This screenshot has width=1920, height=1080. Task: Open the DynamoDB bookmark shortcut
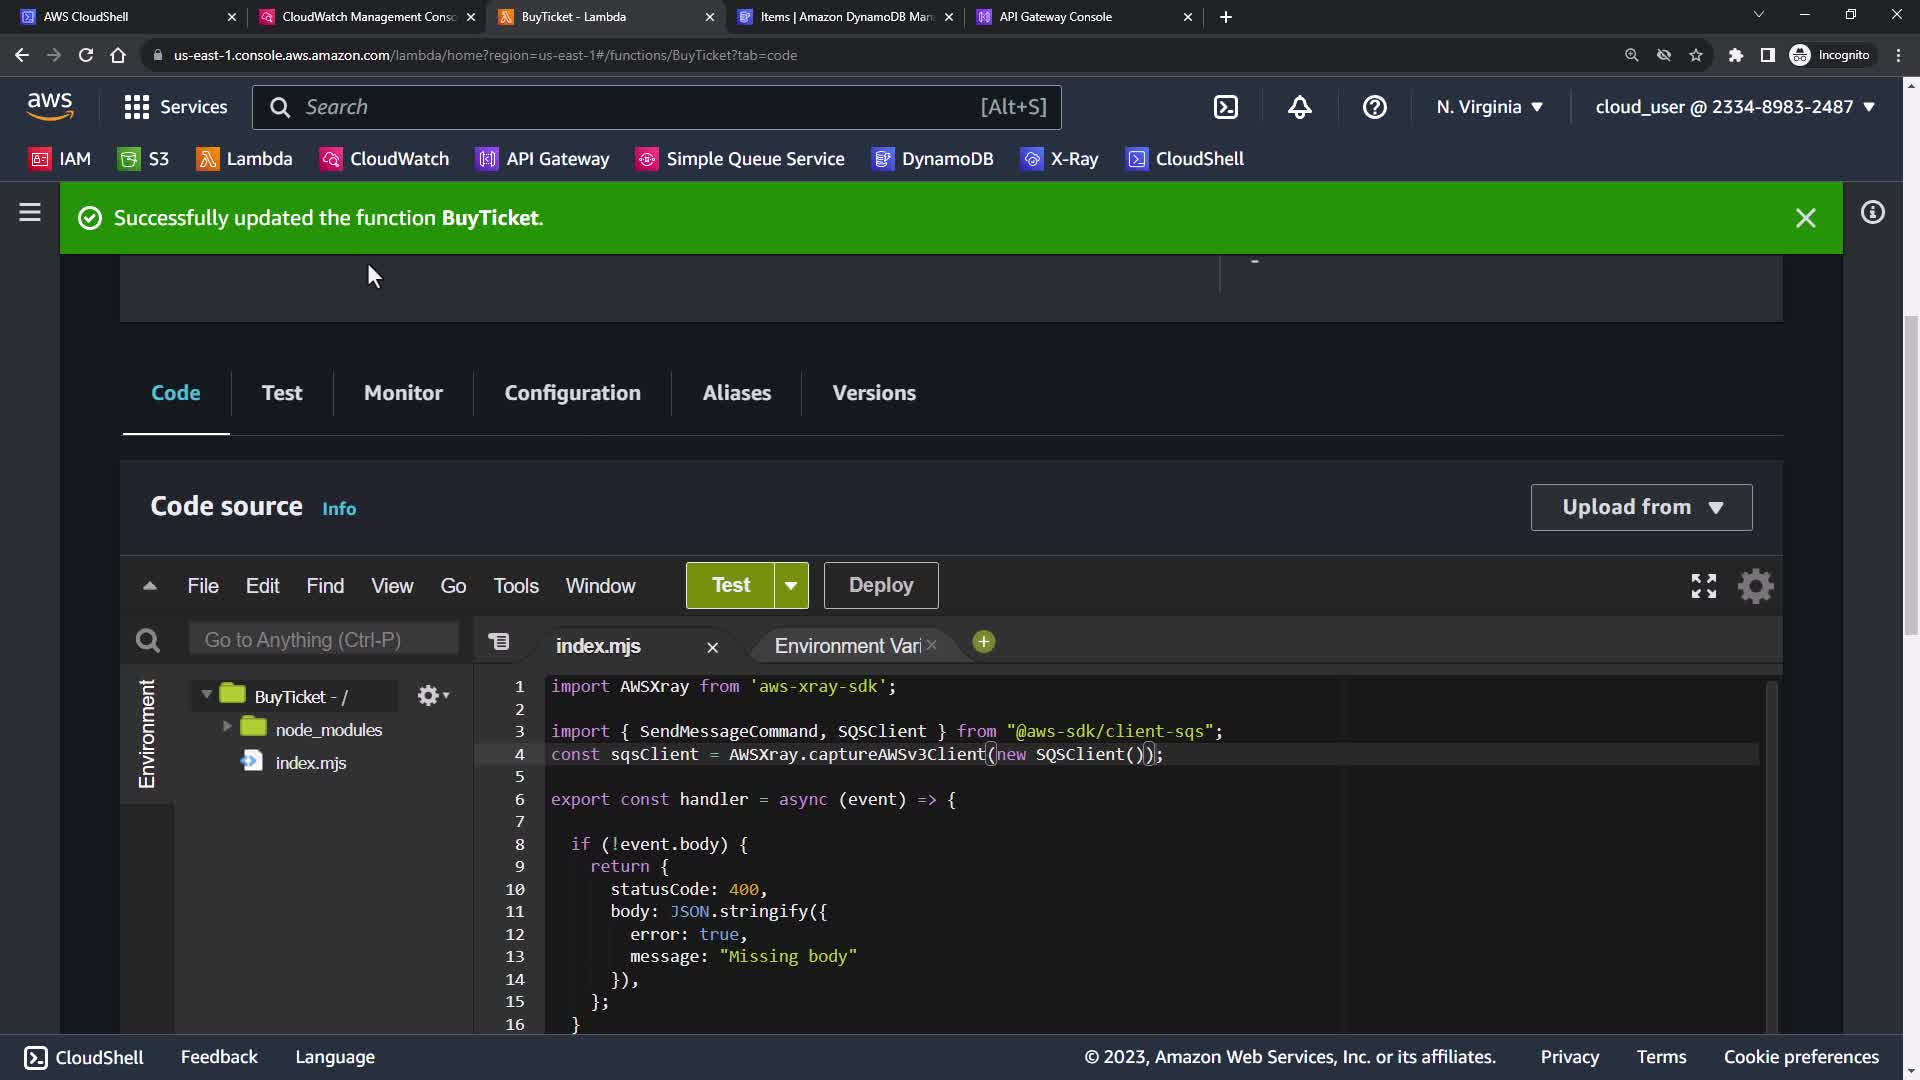pyautogui.click(x=933, y=159)
